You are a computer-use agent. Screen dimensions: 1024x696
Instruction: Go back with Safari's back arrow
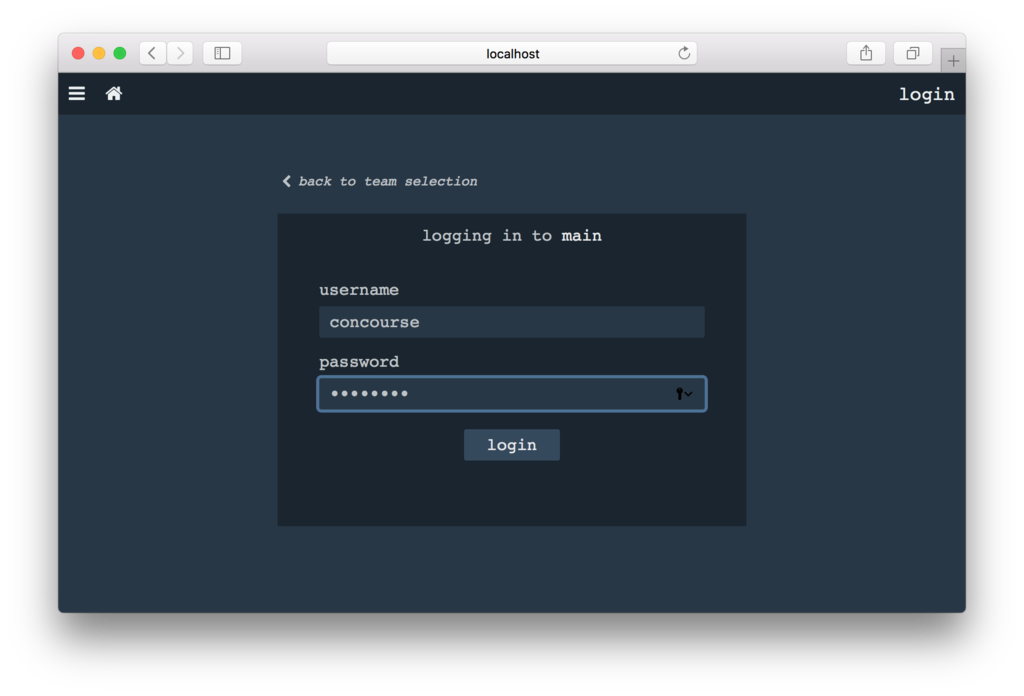[x=152, y=53]
